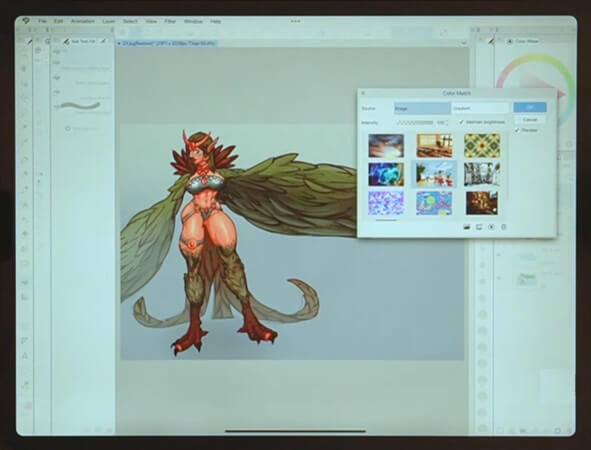Click the folder icon below thumbnails

[467, 227]
